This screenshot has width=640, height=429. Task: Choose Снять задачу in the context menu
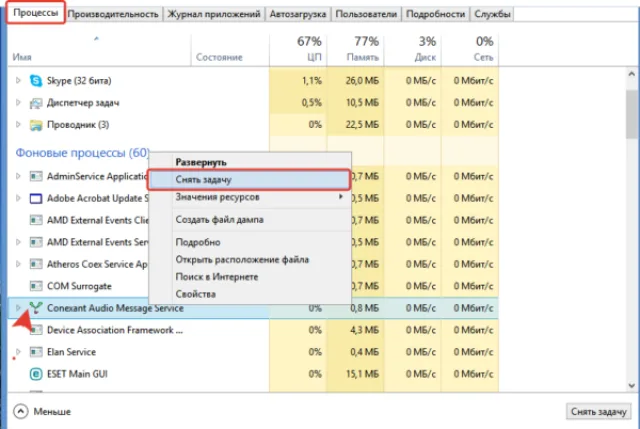coord(249,180)
